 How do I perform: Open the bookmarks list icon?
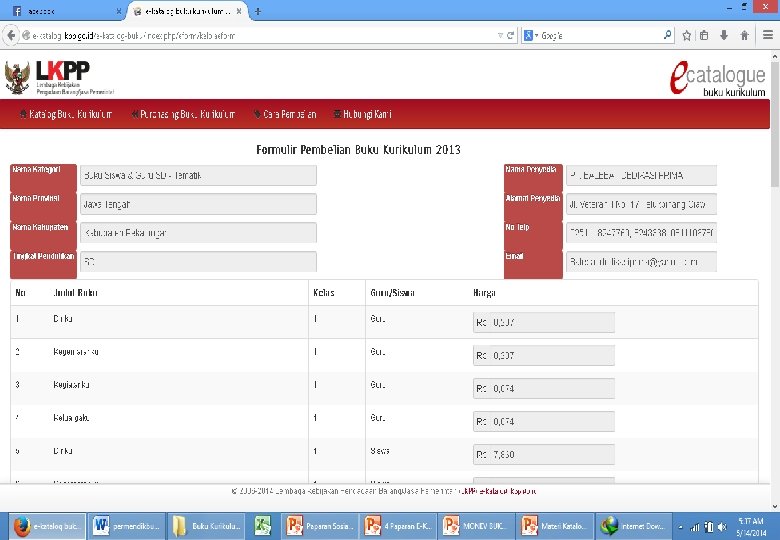[704, 35]
